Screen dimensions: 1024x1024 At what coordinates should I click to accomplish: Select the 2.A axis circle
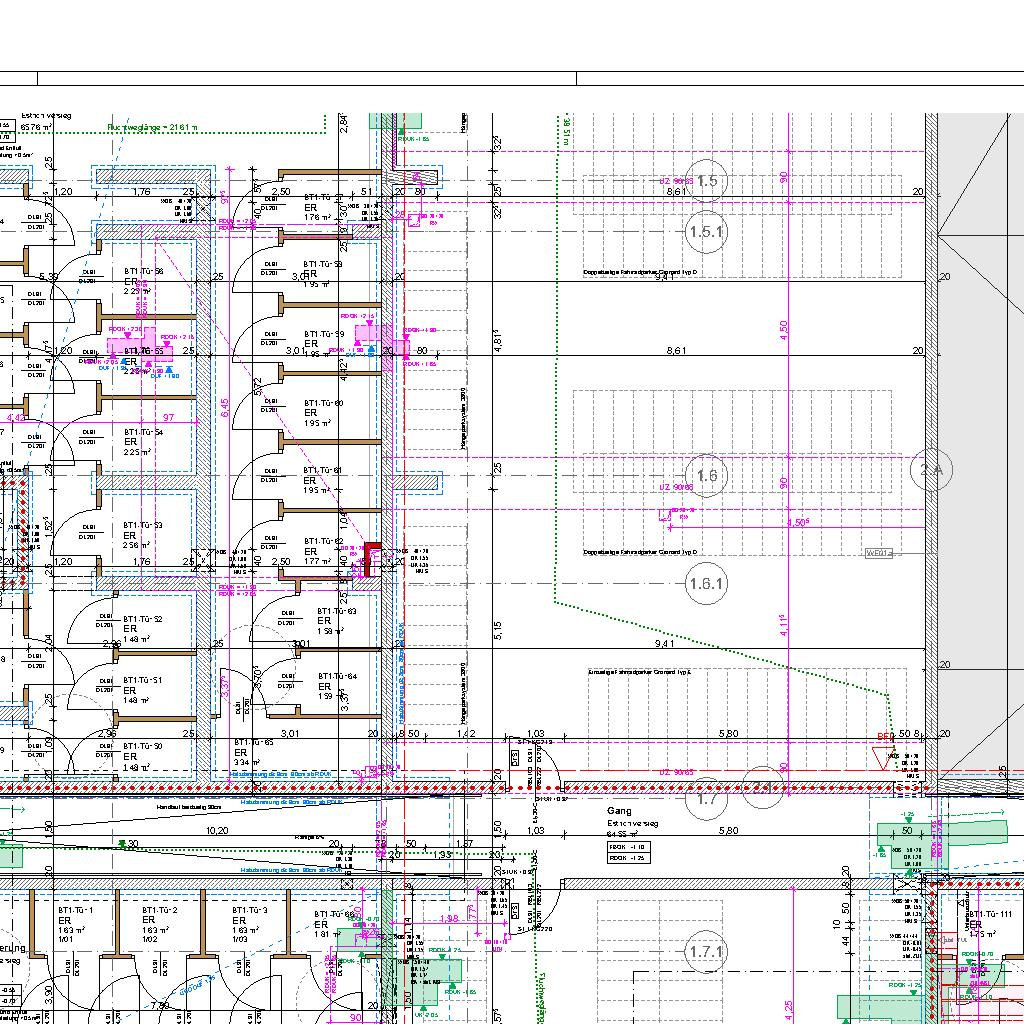(x=931, y=470)
